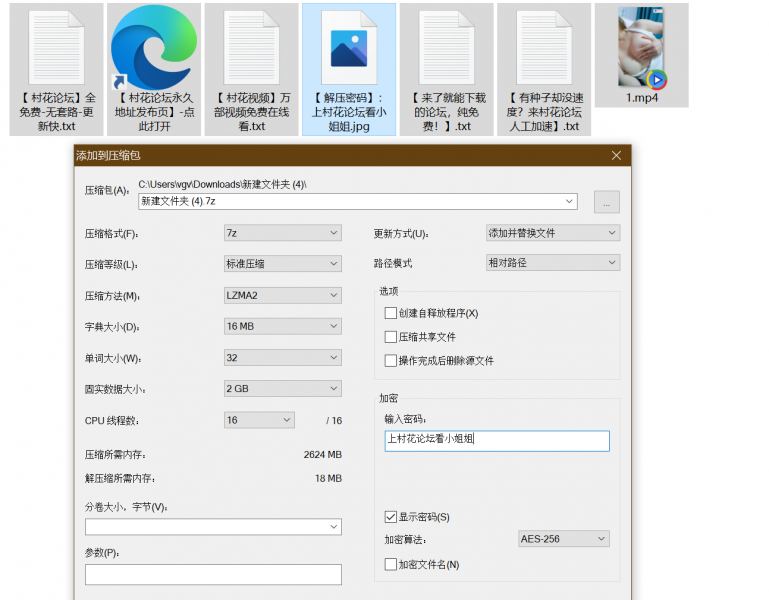This screenshot has height=600, width=769.
Task: Click the browse "..." button for archive path
Action: pyautogui.click(x=607, y=202)
